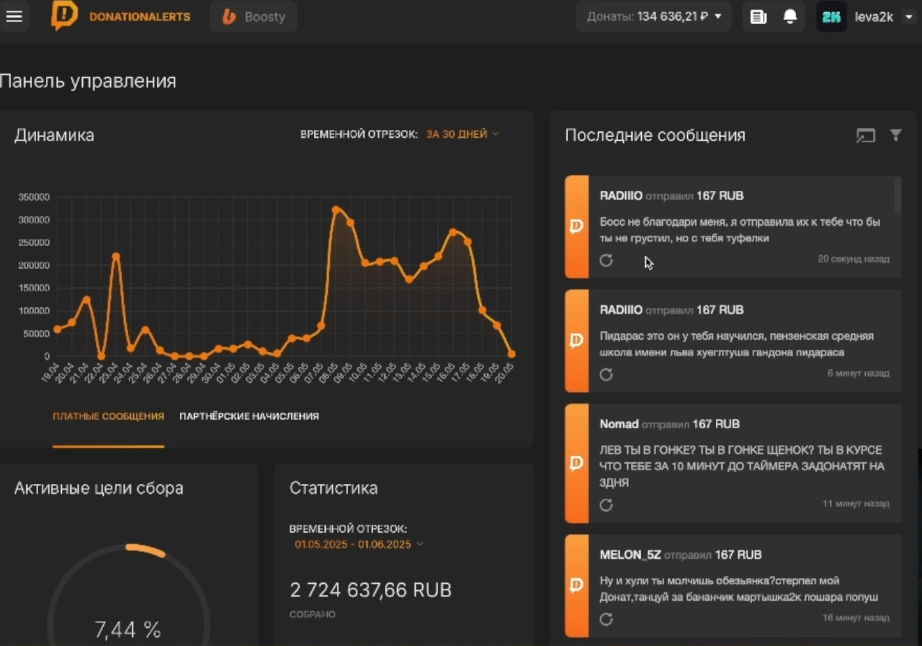Image resolution: width=922 pixels, height=646 pixels.
Task: Click the MELON_5Z sender name
Action: pos(630,555)
